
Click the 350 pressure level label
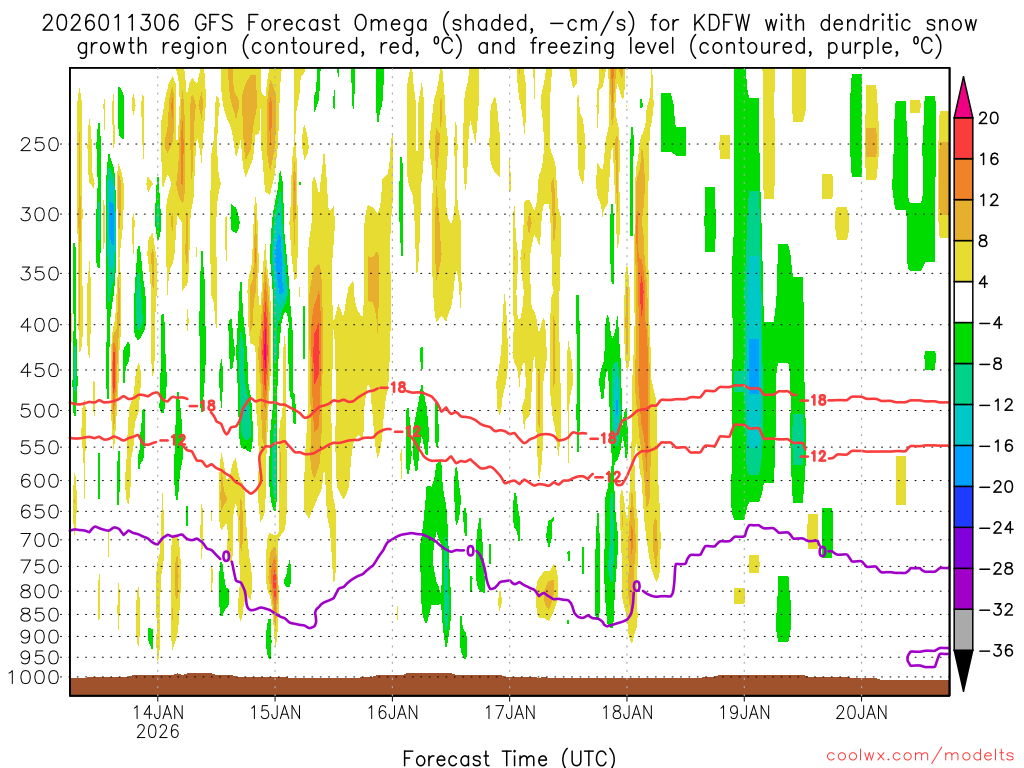coord(40,274)
